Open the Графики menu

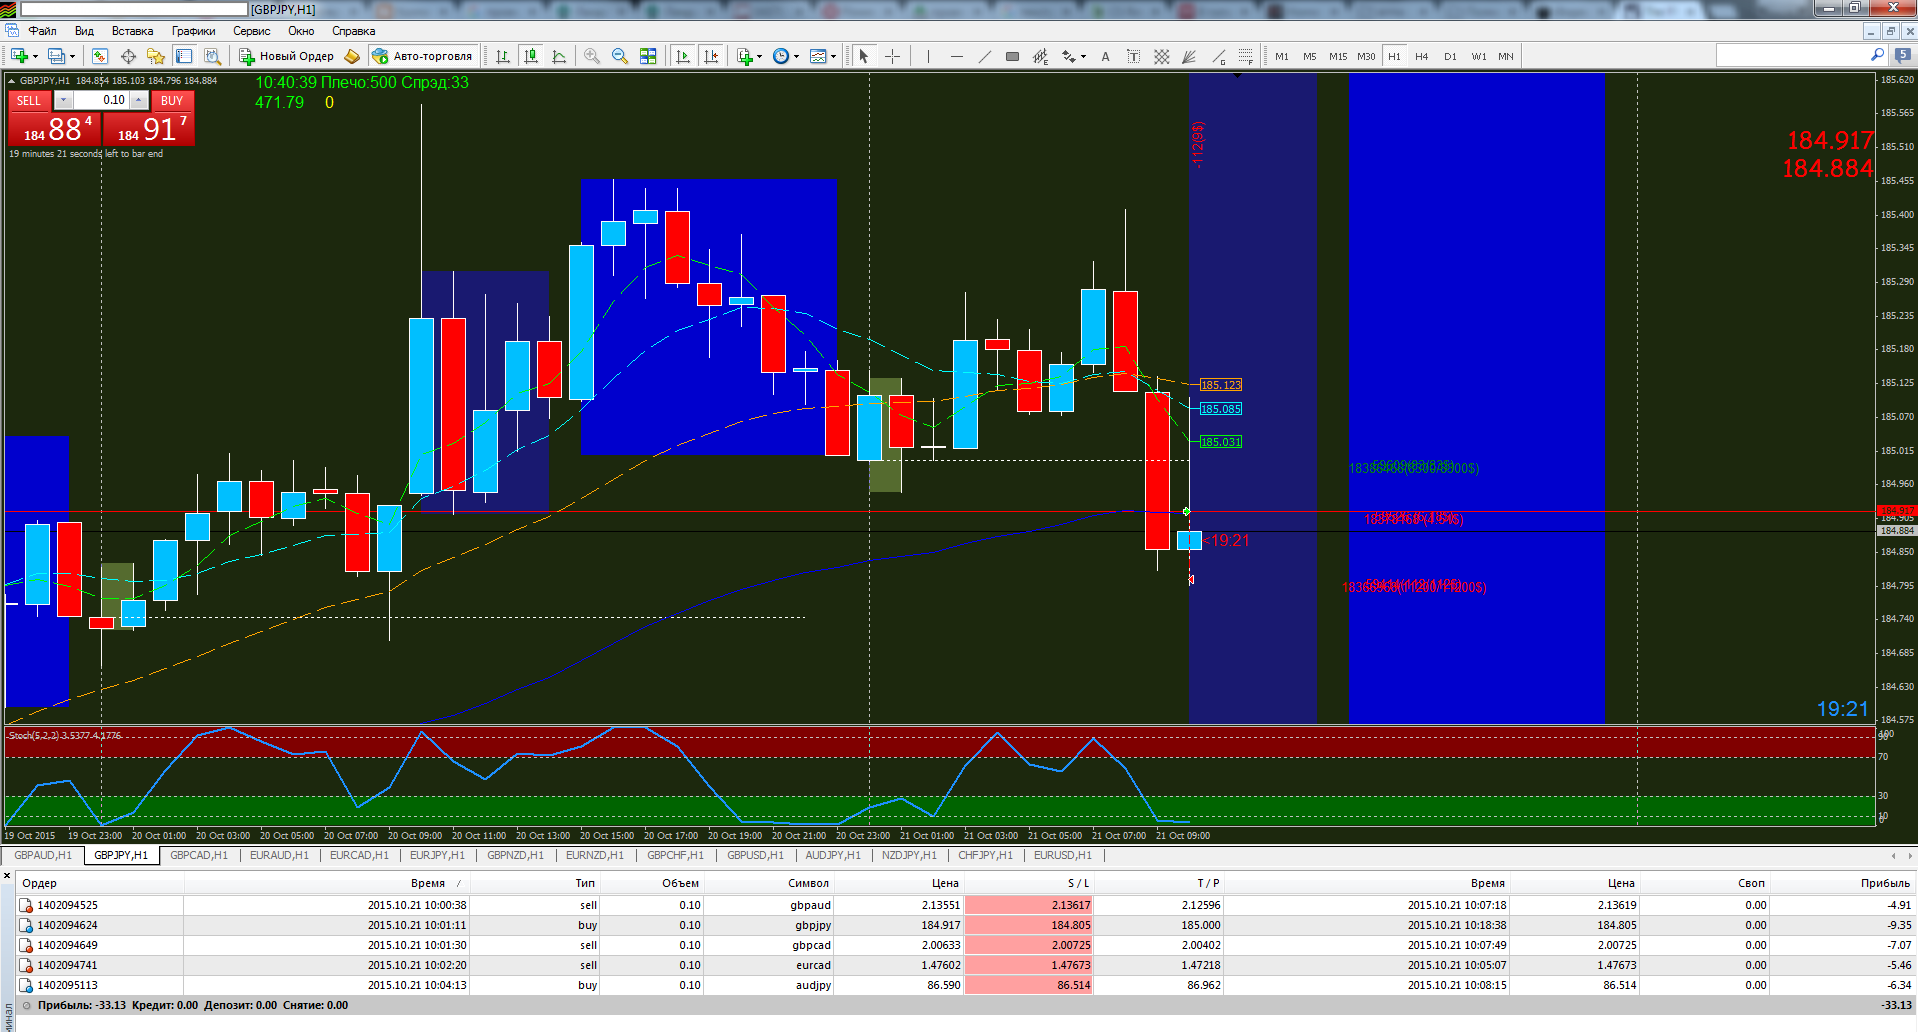point(193,31)
